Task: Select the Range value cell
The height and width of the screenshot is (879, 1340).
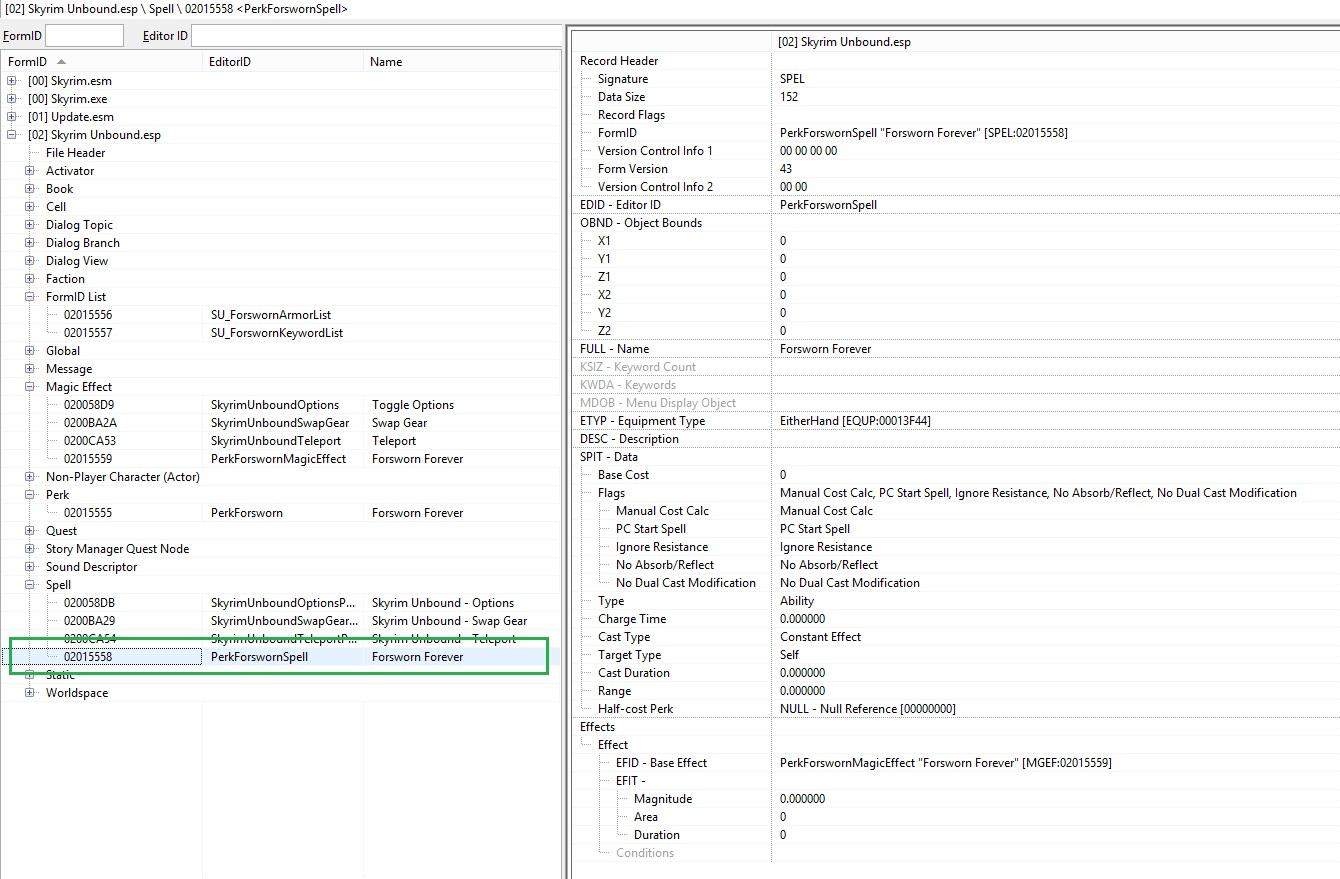Action: click(x=1055, y=691)
